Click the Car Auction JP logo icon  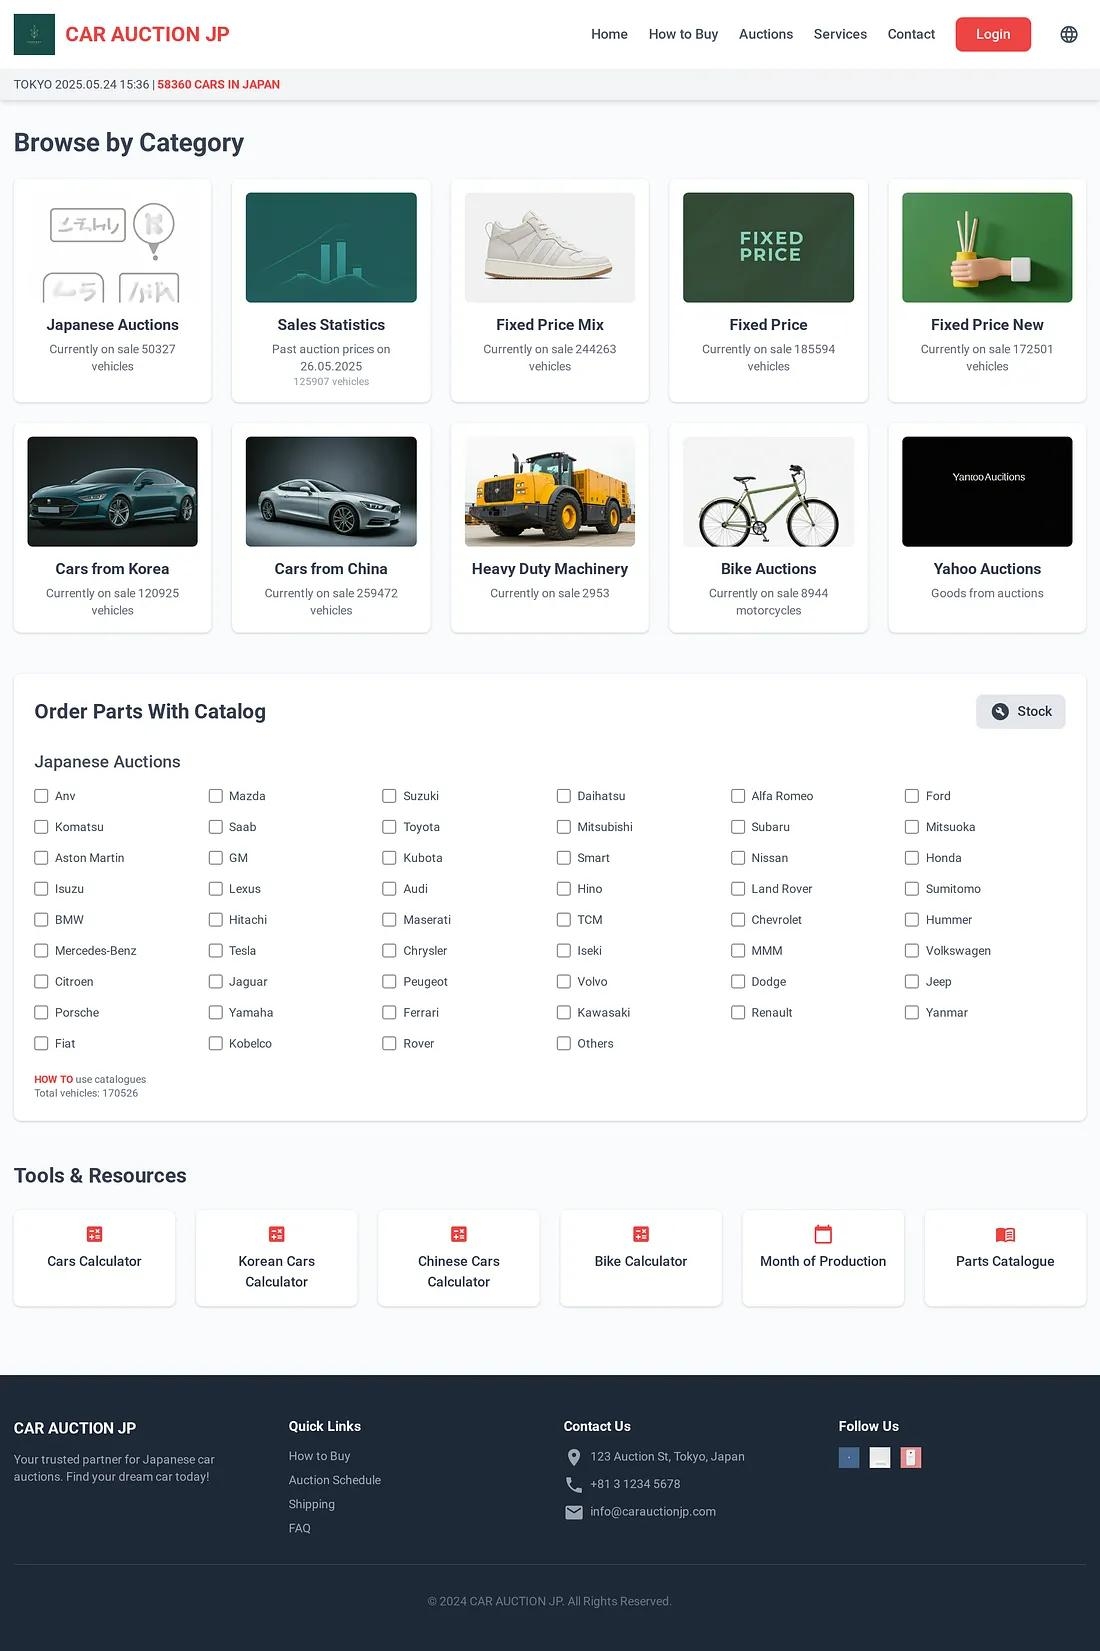pyautogui.click(x=34, y=34)
